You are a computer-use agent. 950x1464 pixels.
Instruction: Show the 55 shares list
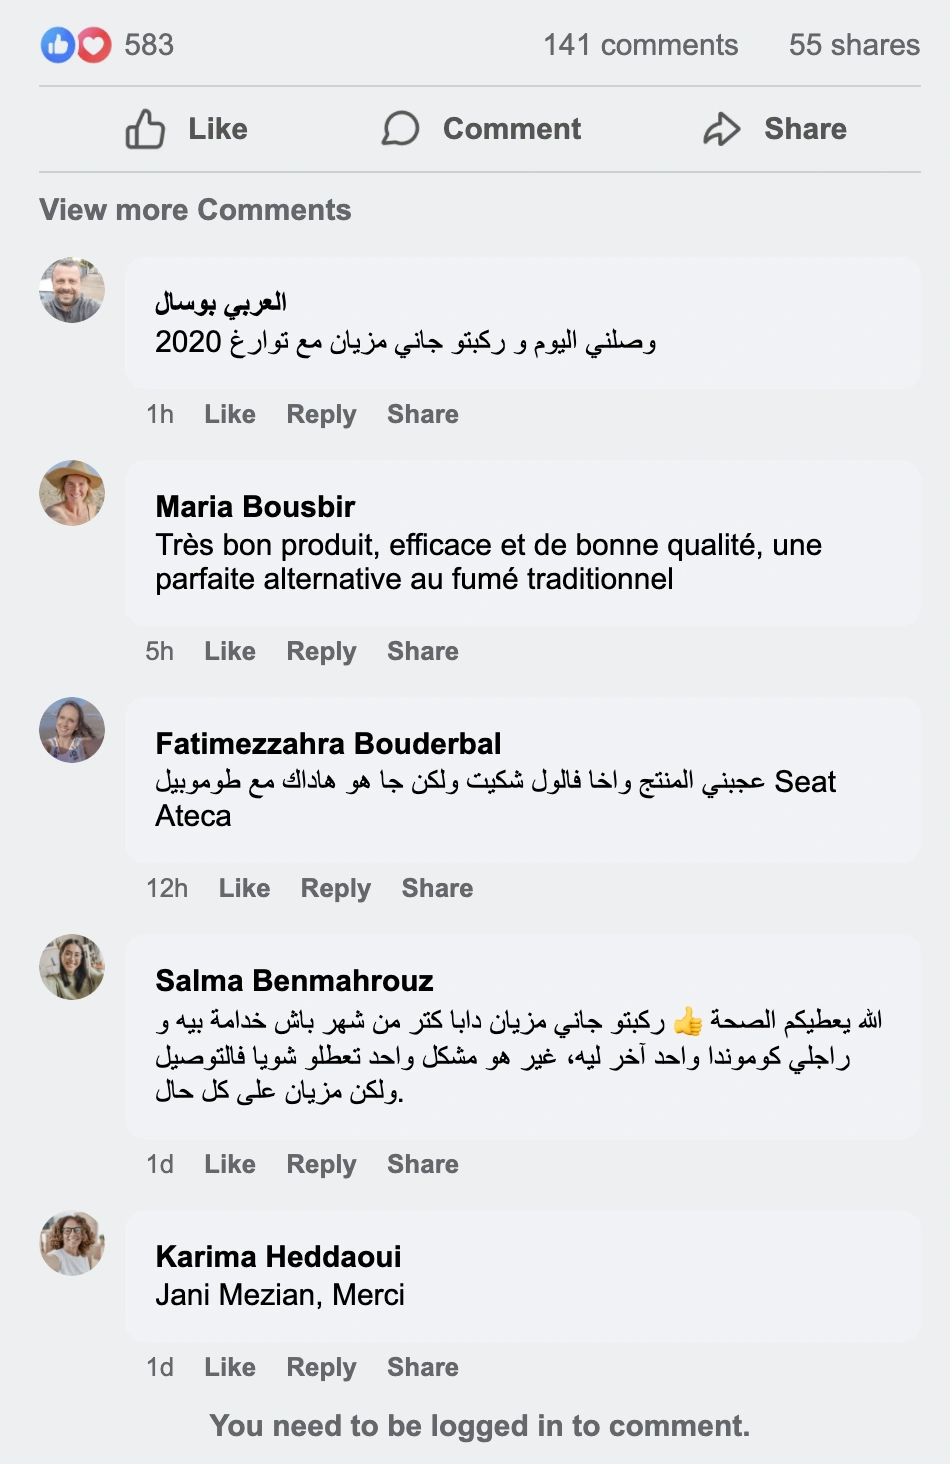(x=854, y=45)
